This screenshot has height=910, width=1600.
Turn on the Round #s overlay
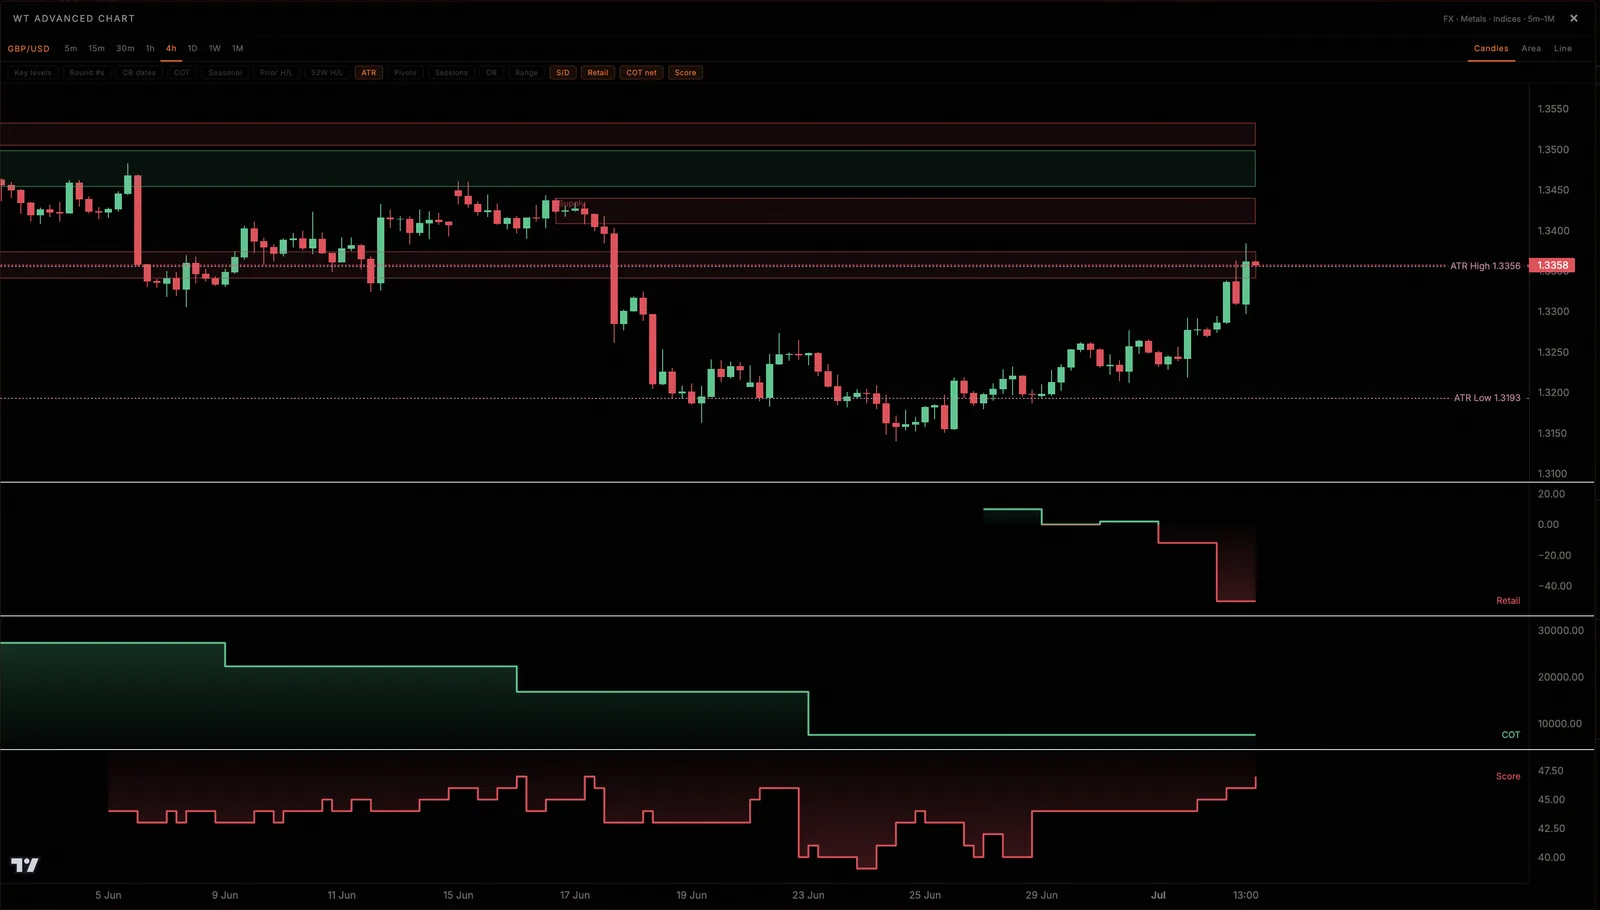point(87,73)
